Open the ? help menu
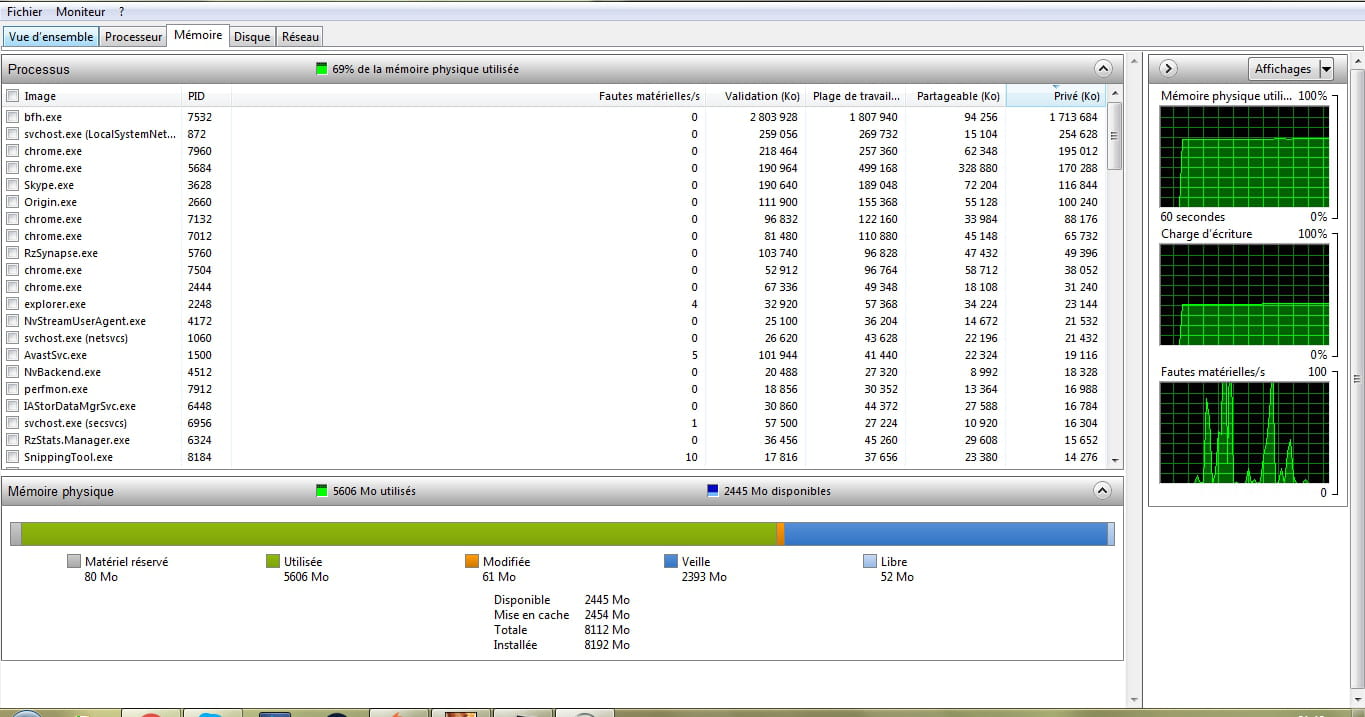 coord(121,12)
